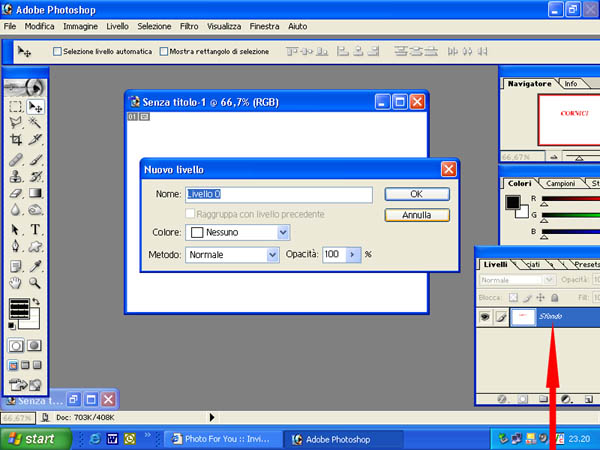The height and width of the screenshot is (450, 600).
Task: Switch to Full Screen Mode with menu bar
Action: (25, 365)
